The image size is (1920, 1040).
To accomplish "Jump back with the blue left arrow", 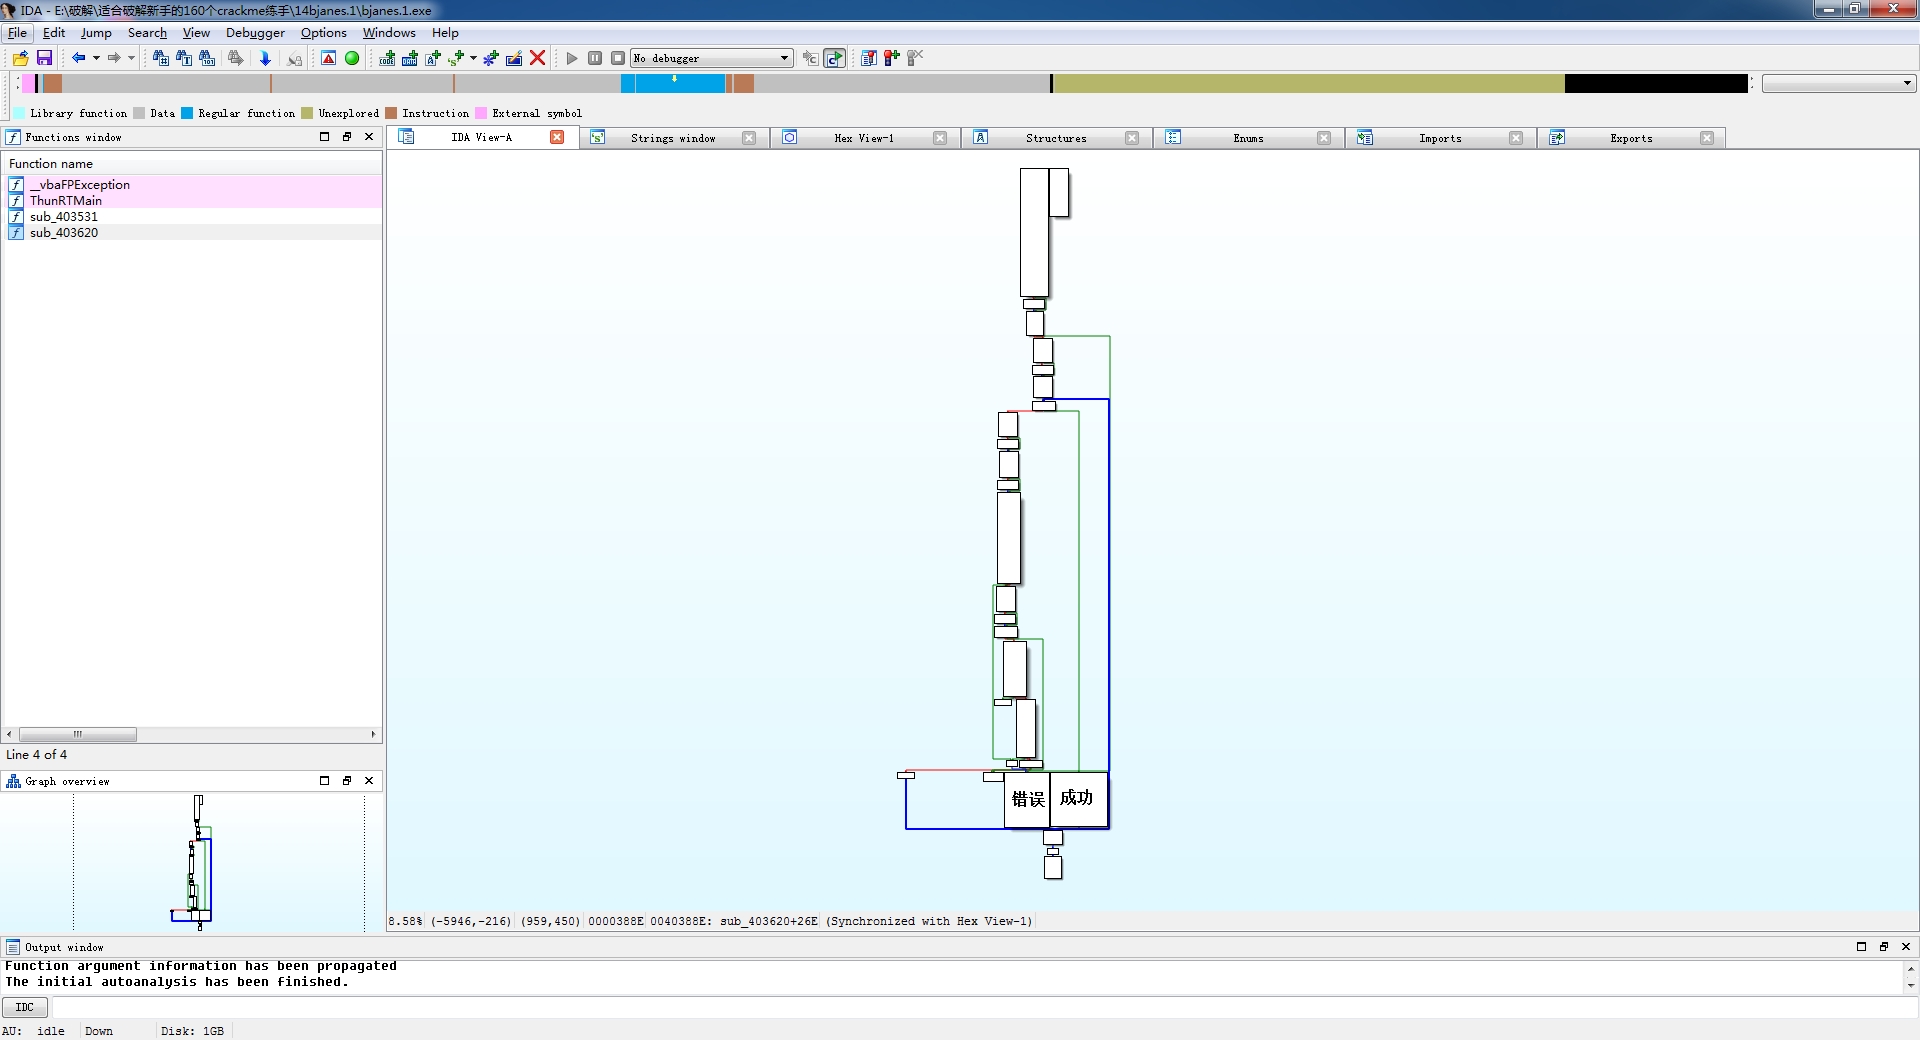I will click(78, 58).
